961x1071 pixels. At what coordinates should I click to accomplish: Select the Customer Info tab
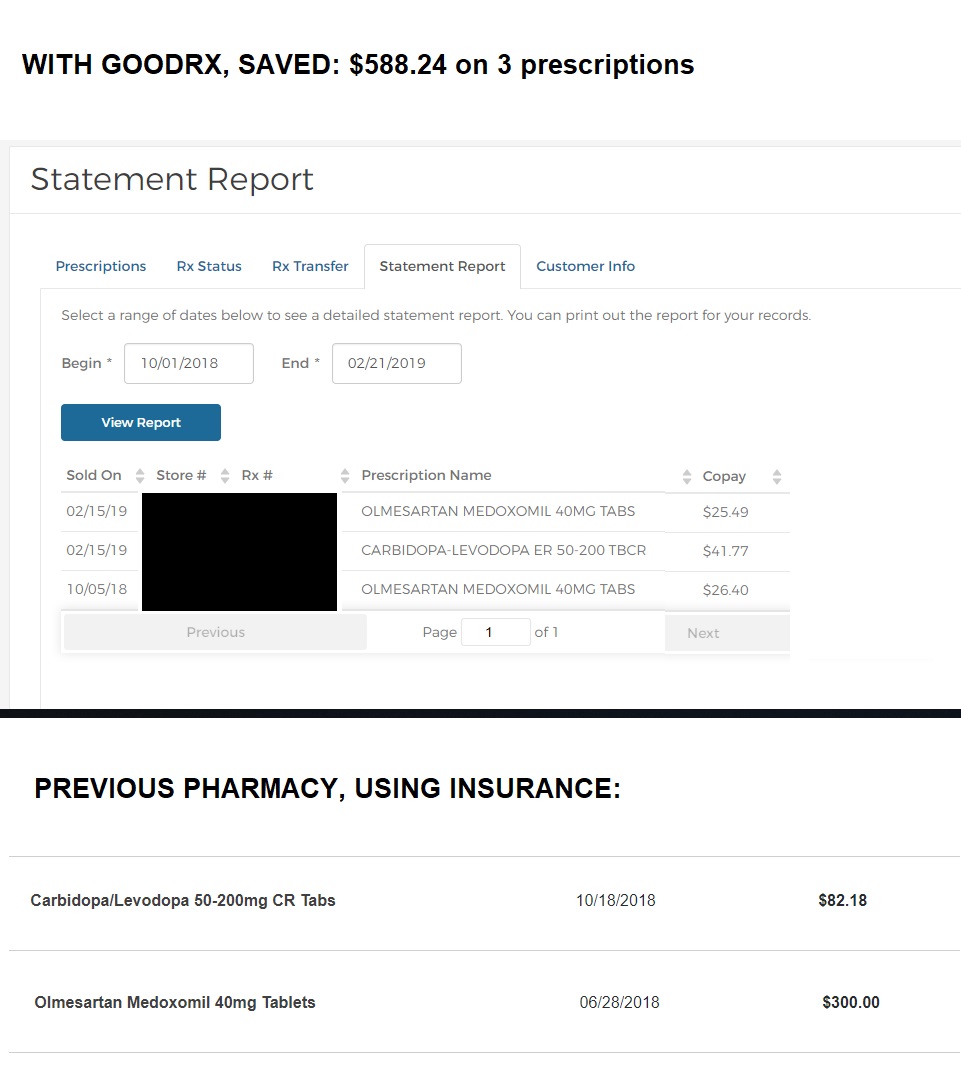click(585, 266)
